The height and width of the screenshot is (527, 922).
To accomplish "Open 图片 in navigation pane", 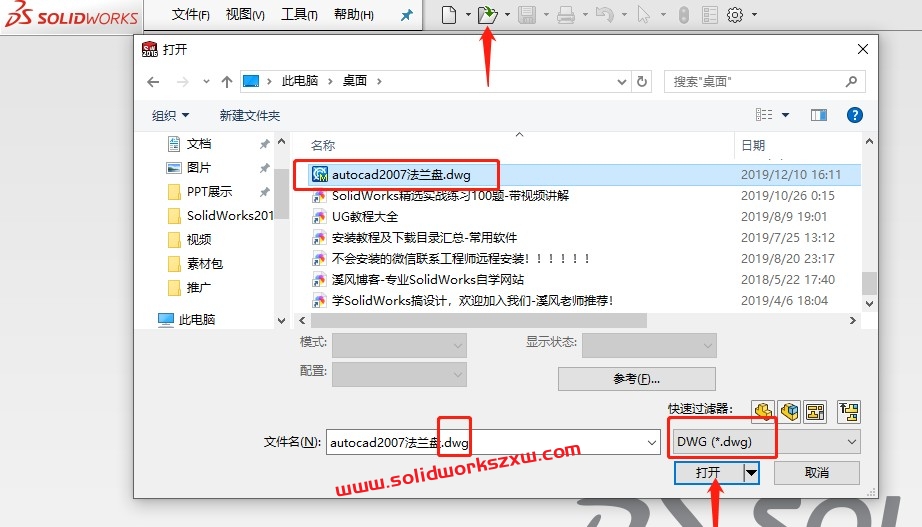I will (199, 168).
